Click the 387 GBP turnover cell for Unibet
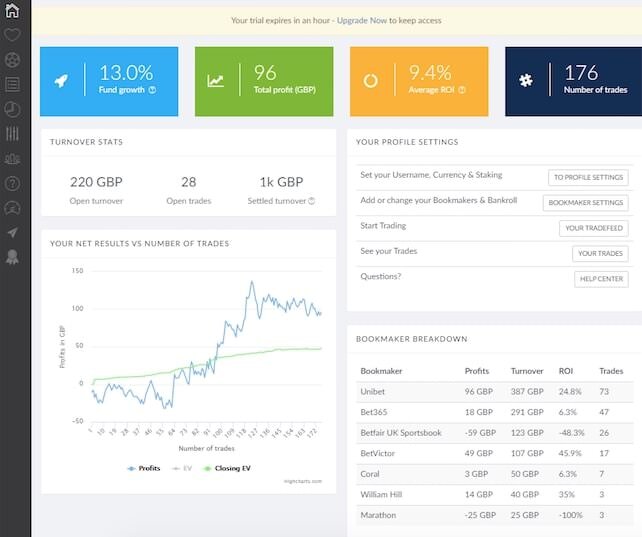 tap(527, 392)
